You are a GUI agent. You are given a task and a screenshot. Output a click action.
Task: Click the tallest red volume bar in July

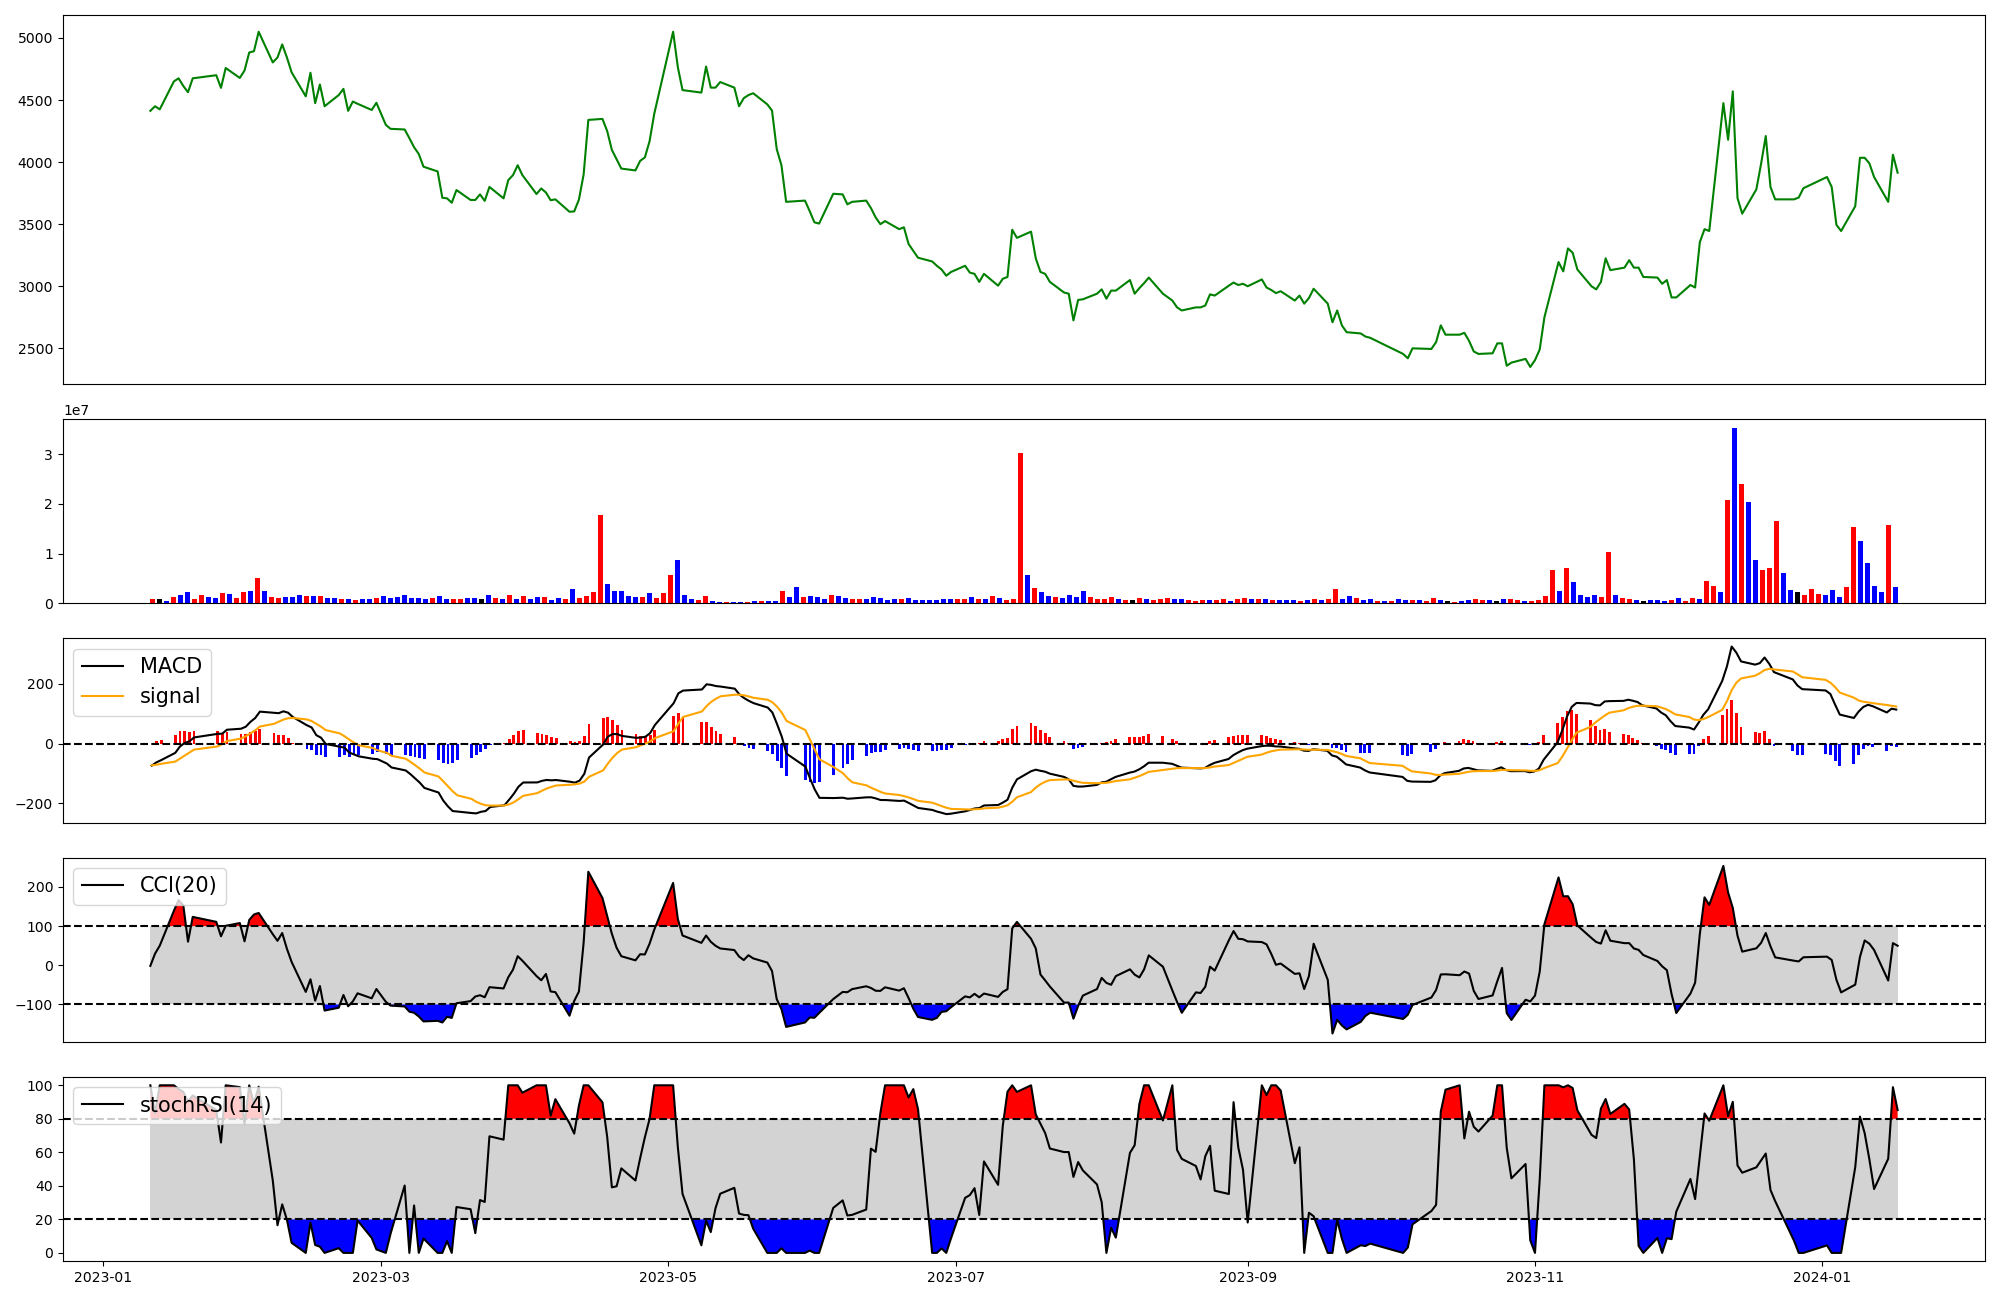coord(1020,528)
